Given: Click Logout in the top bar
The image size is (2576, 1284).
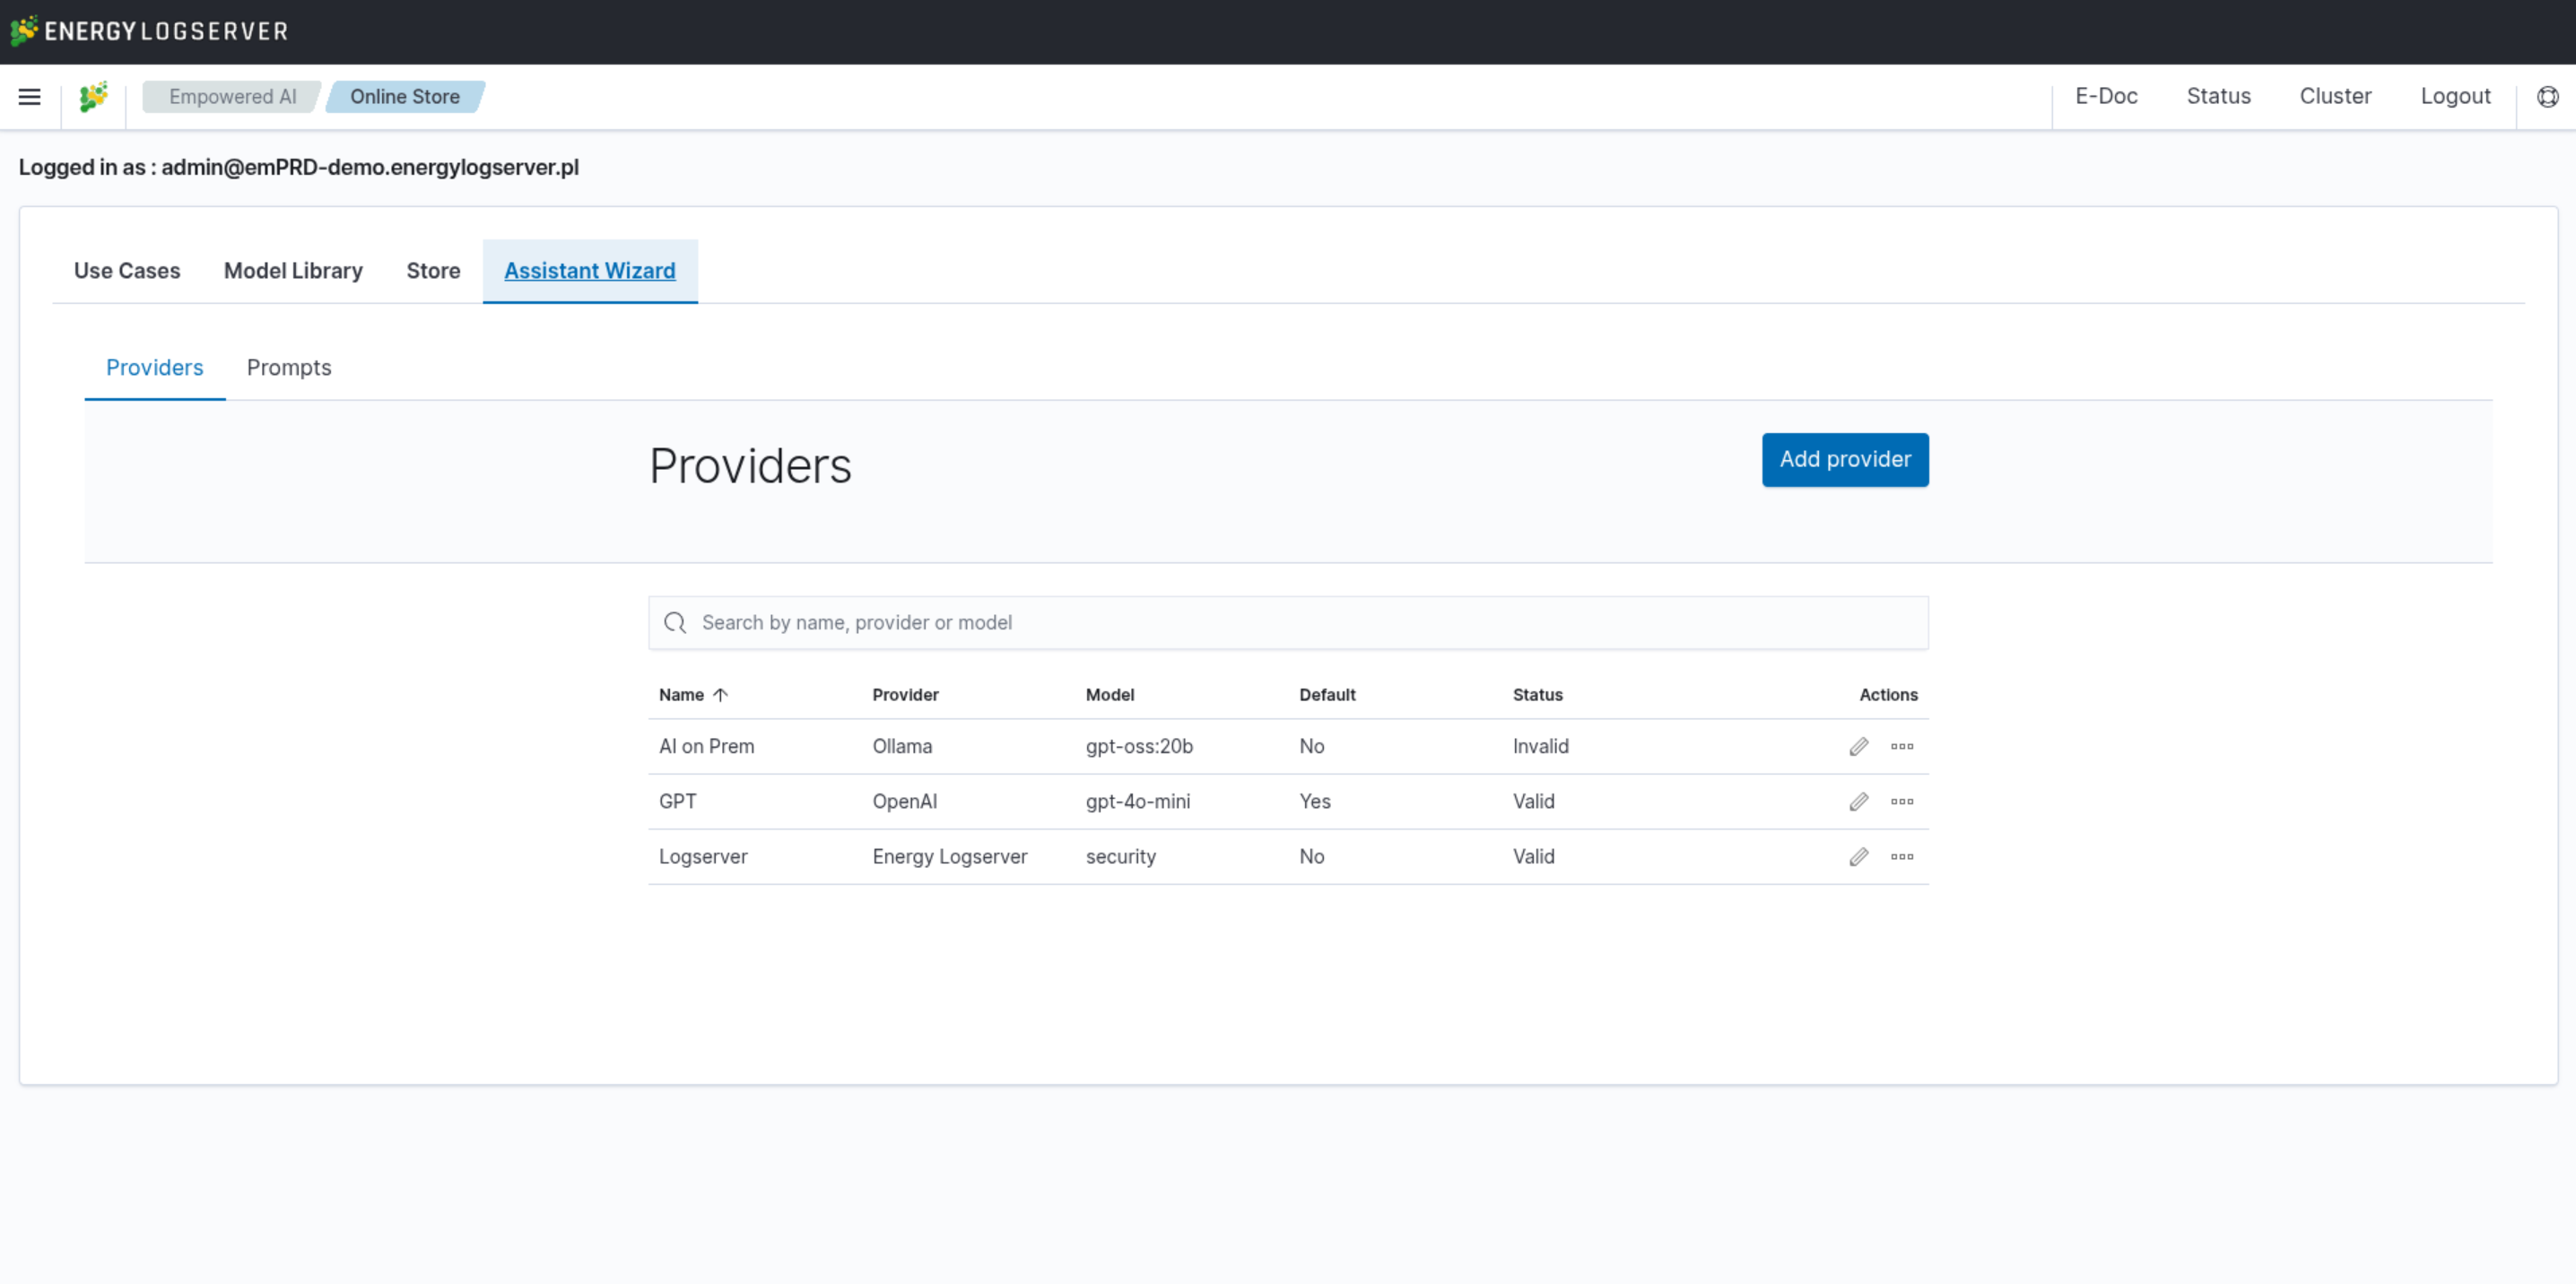Looking at the screenshot, I should tap(2454, 97).
